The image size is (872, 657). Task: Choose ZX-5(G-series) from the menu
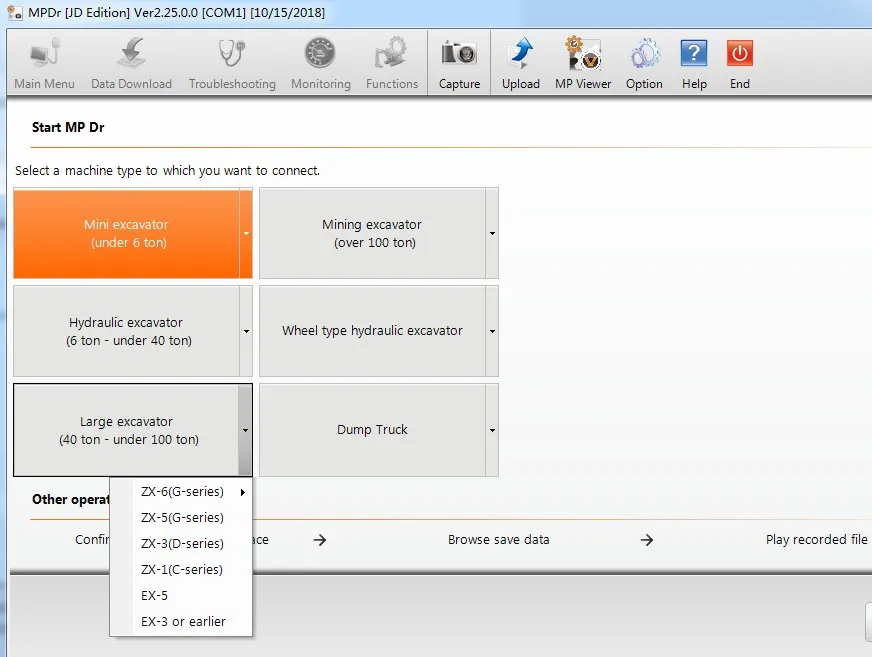point(181,517)
